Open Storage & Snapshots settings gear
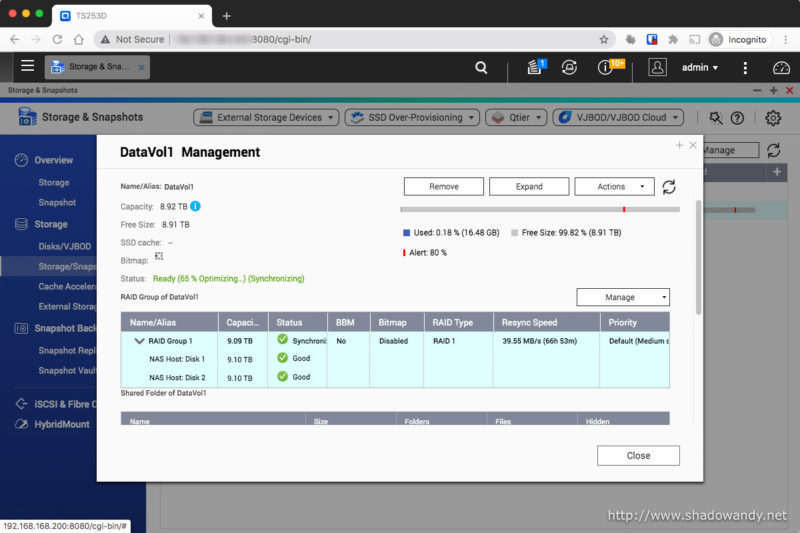Viewport: 800px width, 533px height. tap(773, 118)
